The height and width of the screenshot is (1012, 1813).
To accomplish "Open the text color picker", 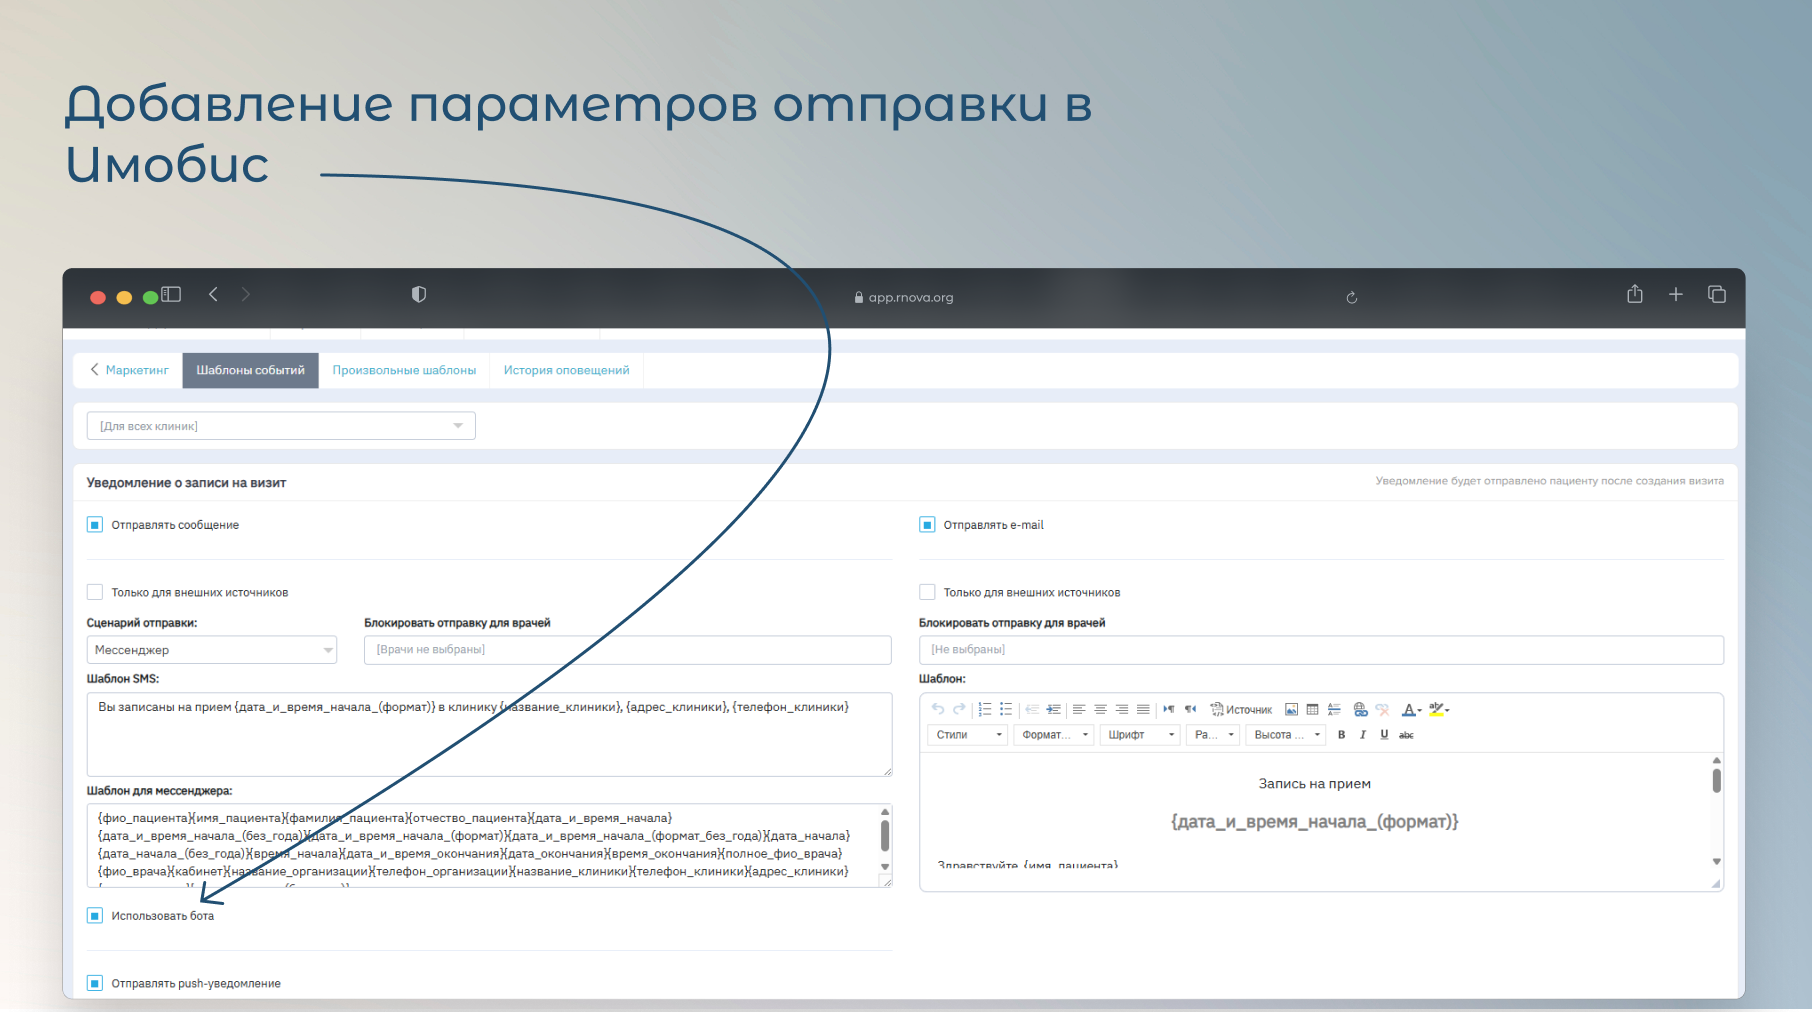I will pyautogui.click(x=1409, y=710).
